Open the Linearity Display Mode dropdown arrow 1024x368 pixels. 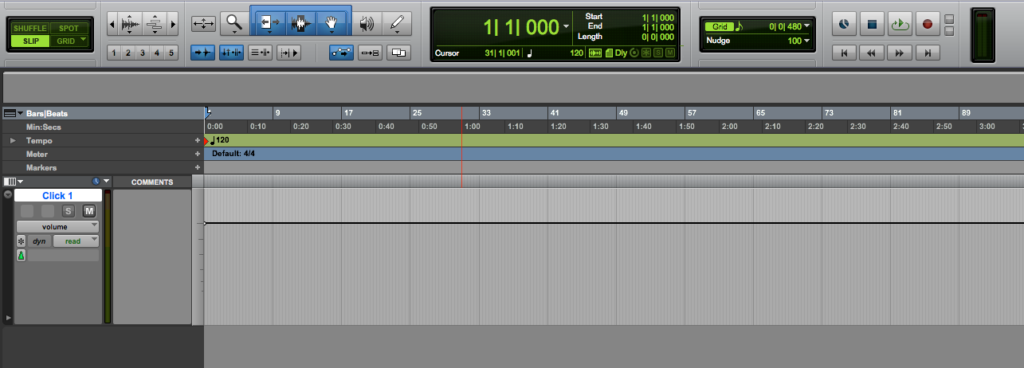[x=106, y=181]
